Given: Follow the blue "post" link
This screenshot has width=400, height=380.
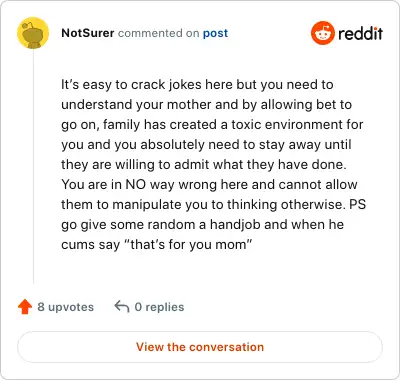Looking at the screenshot, I should click(x=216, y=33).
